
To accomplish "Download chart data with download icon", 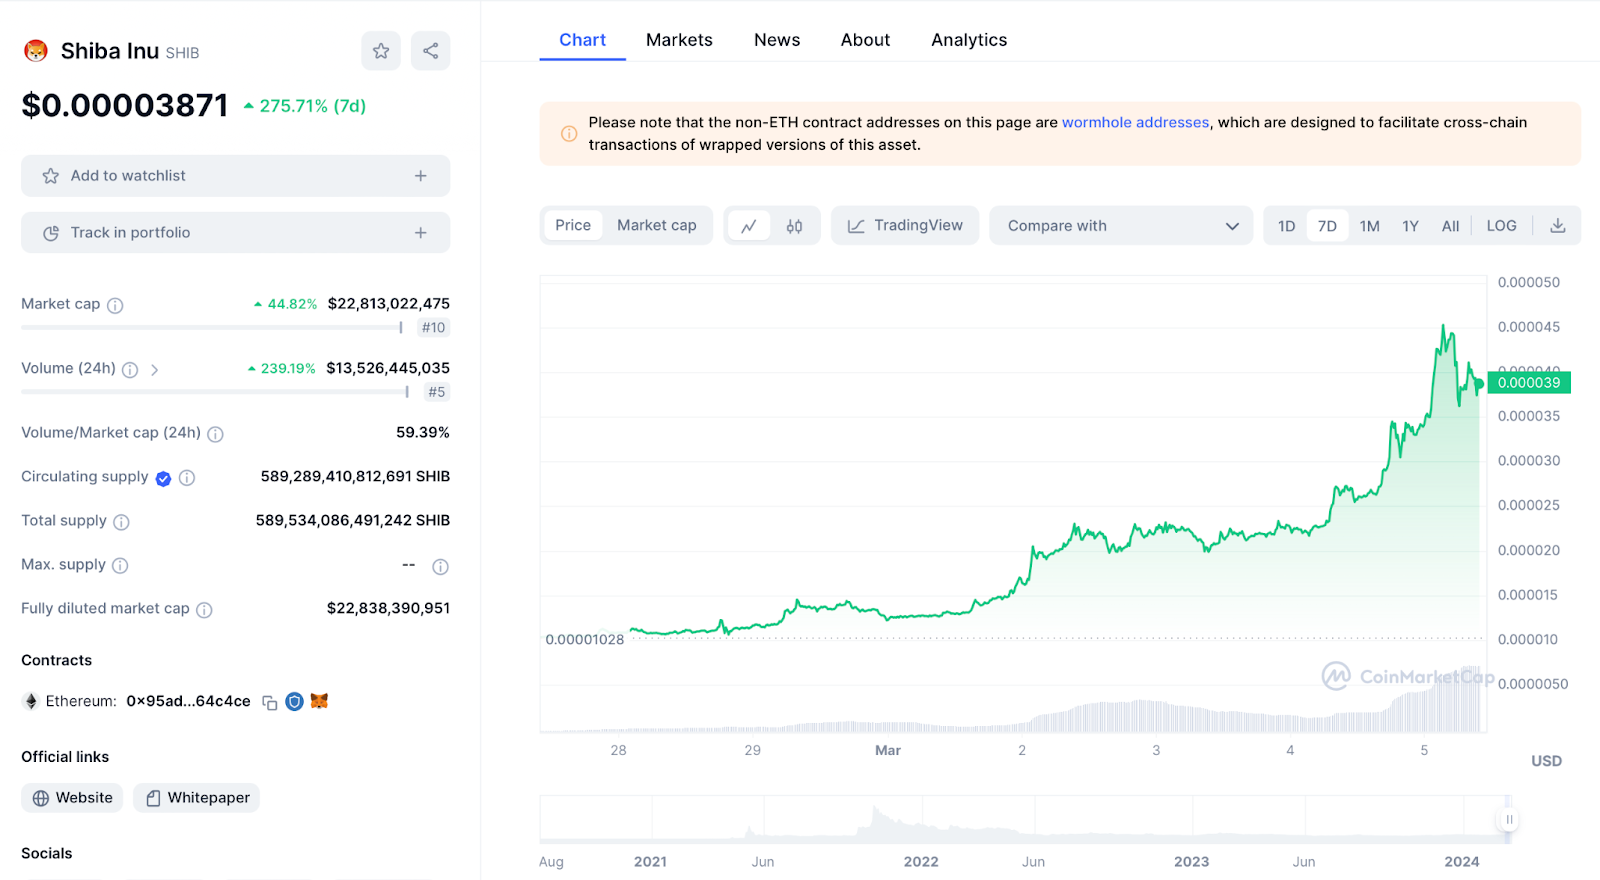I will (1557, 225).
